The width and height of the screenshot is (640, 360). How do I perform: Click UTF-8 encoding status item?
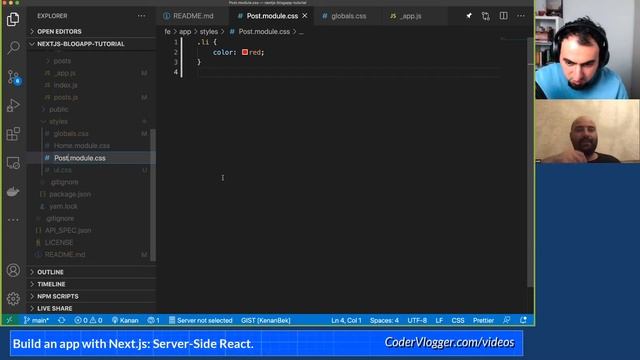[x=417, y=320]
